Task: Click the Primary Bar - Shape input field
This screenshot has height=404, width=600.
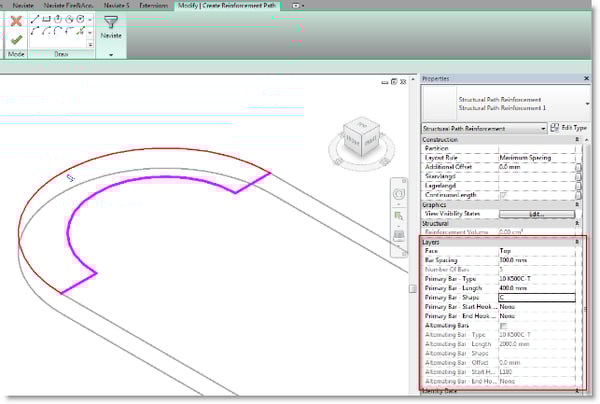Action: (x=537, y=298)
